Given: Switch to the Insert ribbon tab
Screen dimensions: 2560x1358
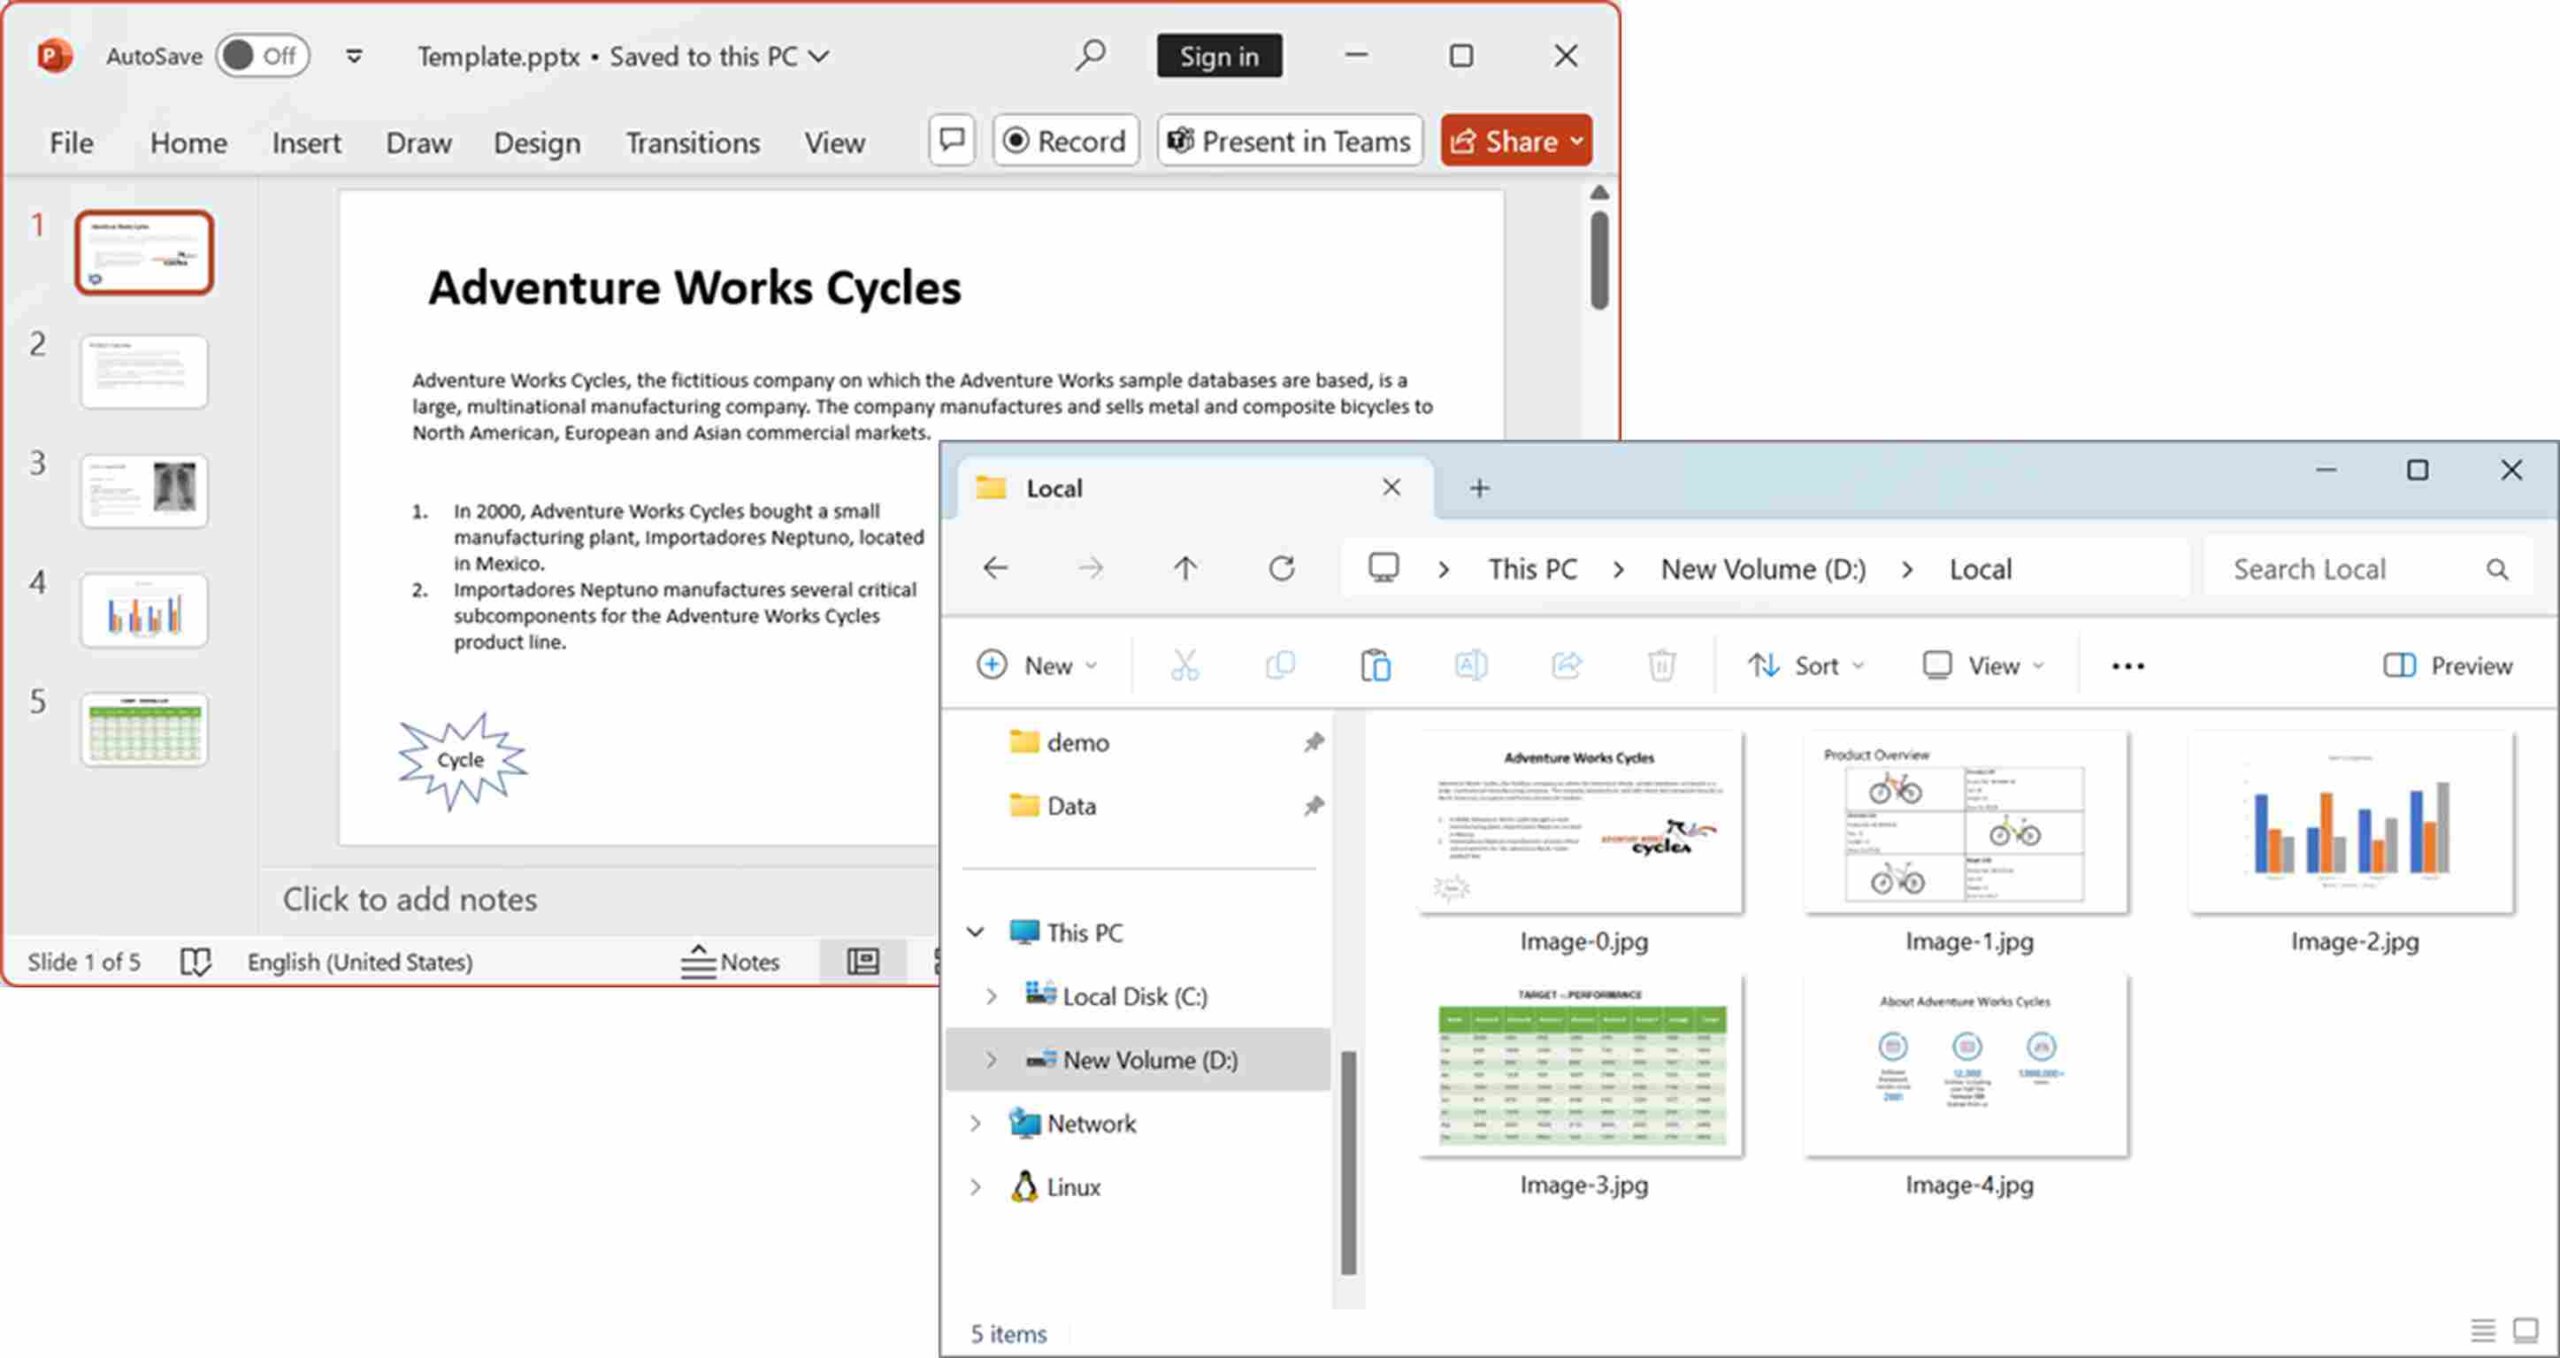Looking at the screenshot, I should 306,143.
